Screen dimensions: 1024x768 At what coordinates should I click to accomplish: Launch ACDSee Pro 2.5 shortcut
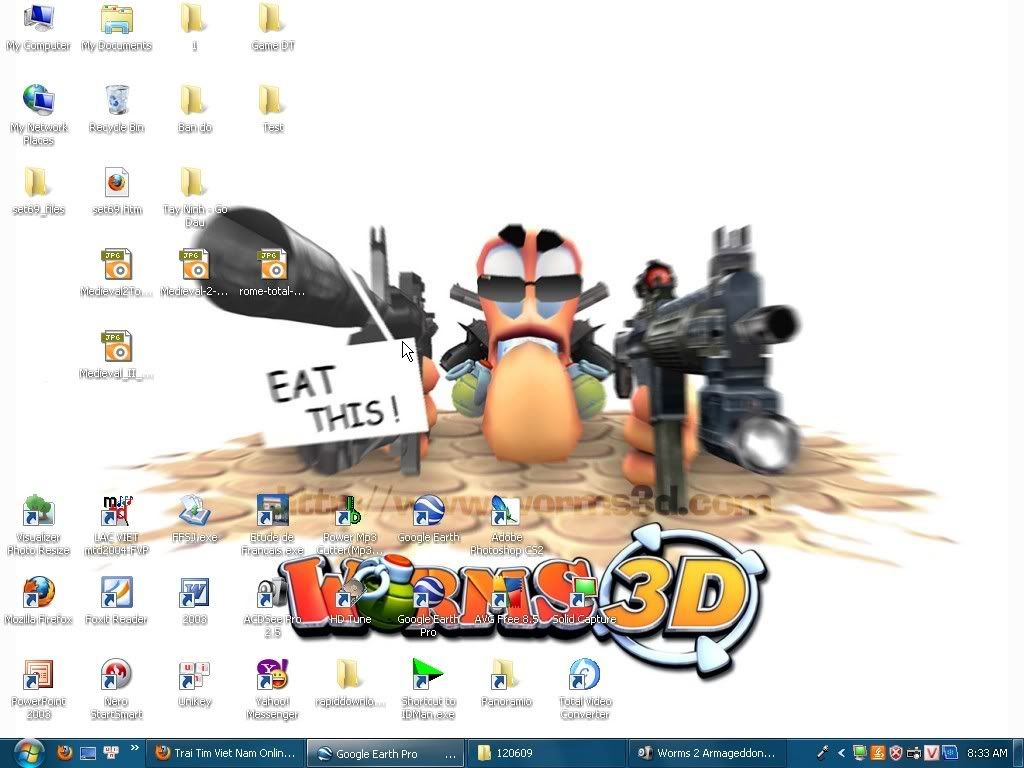(272, 607)
